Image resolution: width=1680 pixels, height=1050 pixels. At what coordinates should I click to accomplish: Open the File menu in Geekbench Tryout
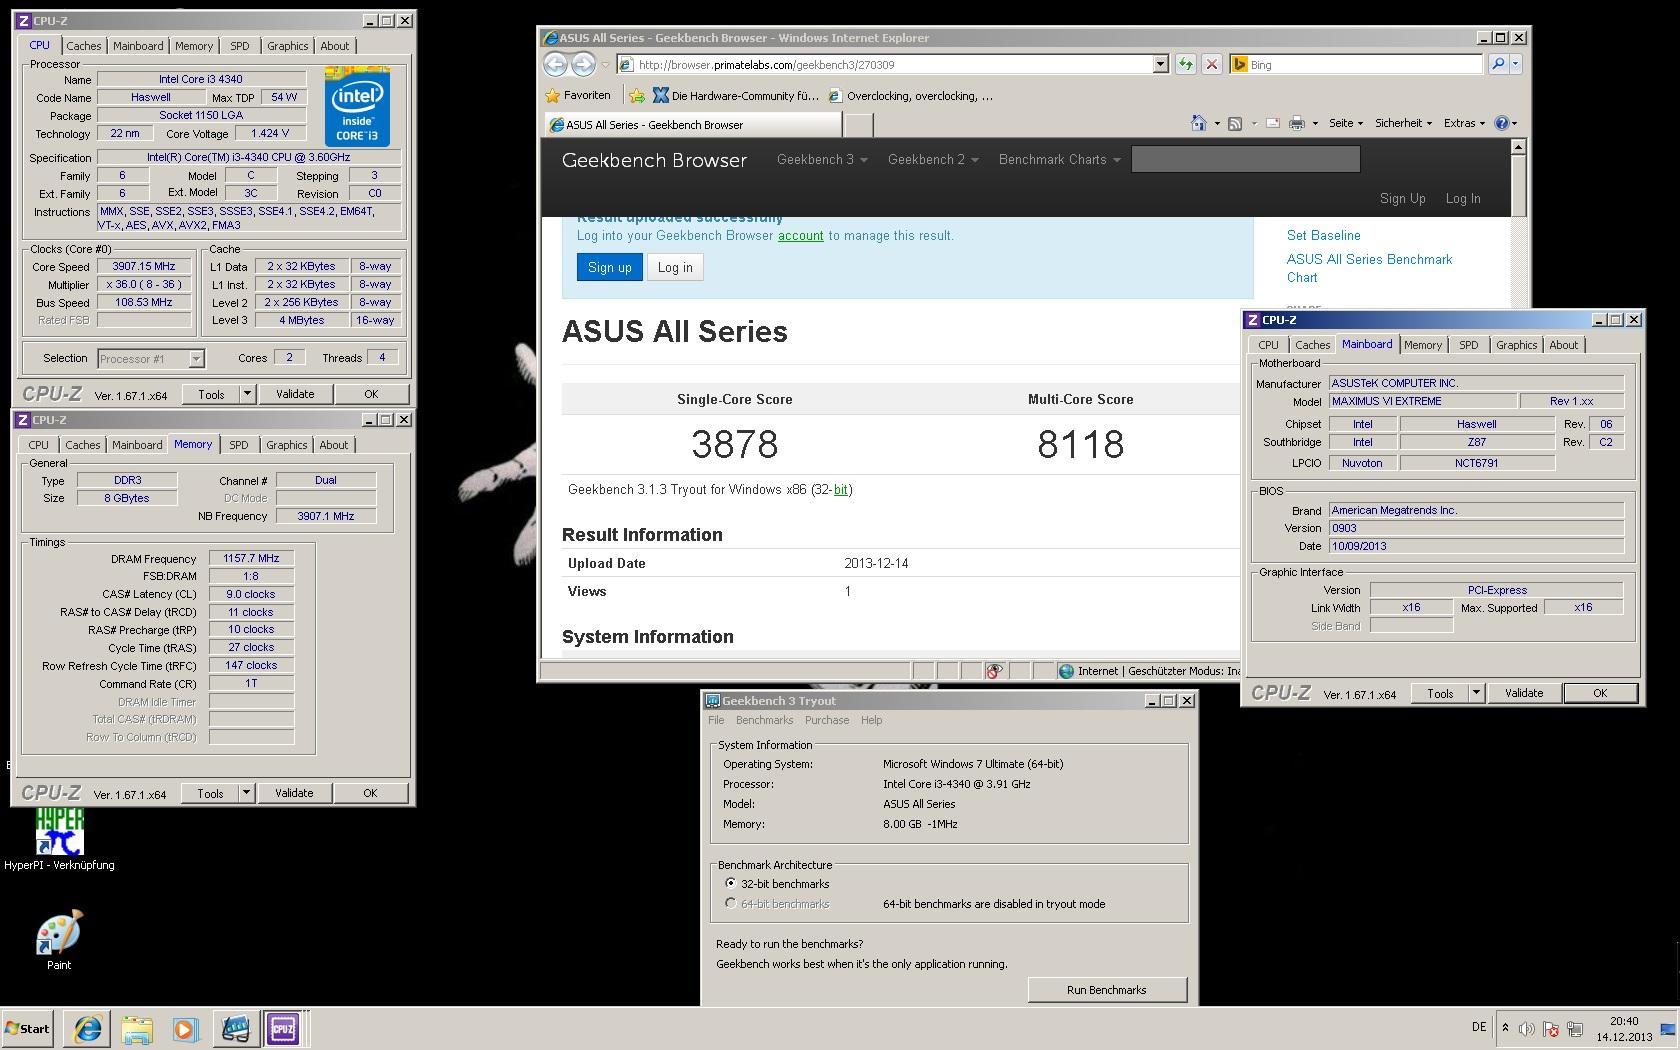coord(716,720)
